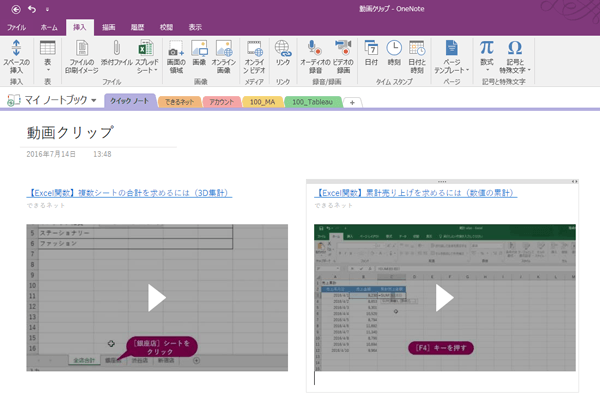
Task: Open the Table insert button
Action: pos(48,56)
